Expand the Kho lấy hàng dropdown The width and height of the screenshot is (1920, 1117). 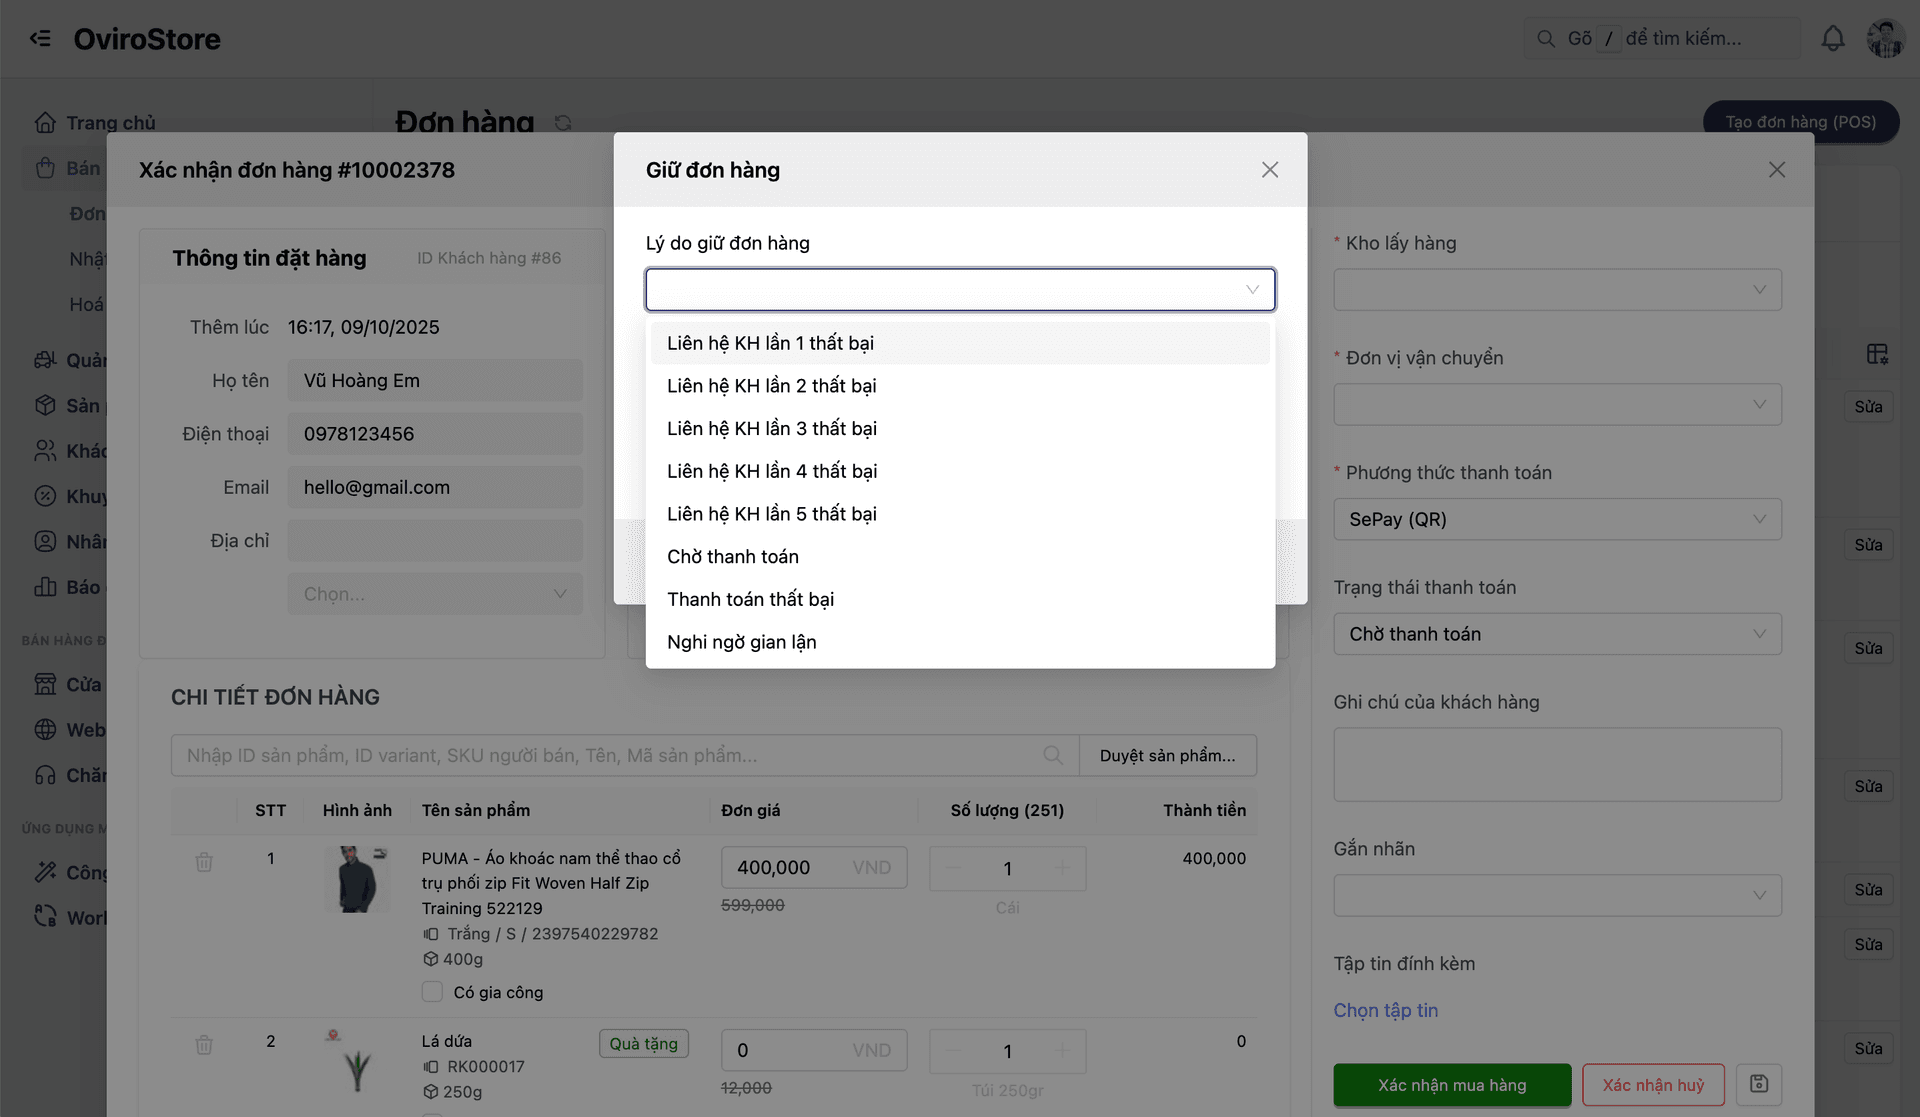point(1557,290)
